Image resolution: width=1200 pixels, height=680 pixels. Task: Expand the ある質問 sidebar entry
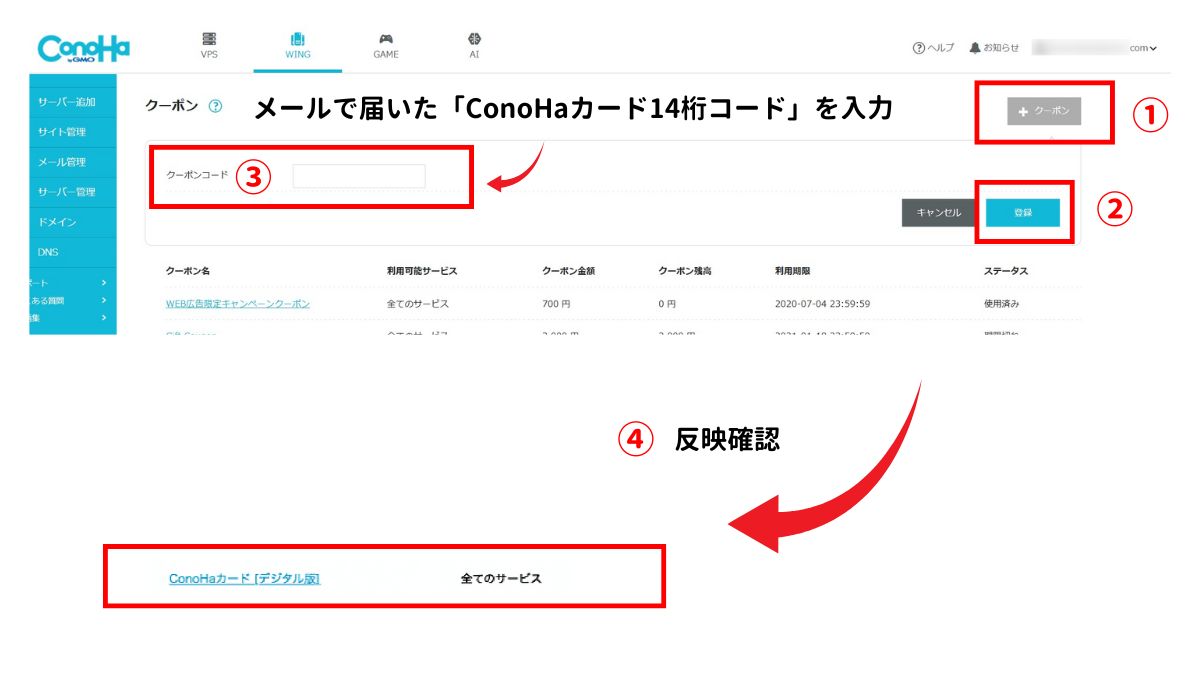[x=73, y=300]
